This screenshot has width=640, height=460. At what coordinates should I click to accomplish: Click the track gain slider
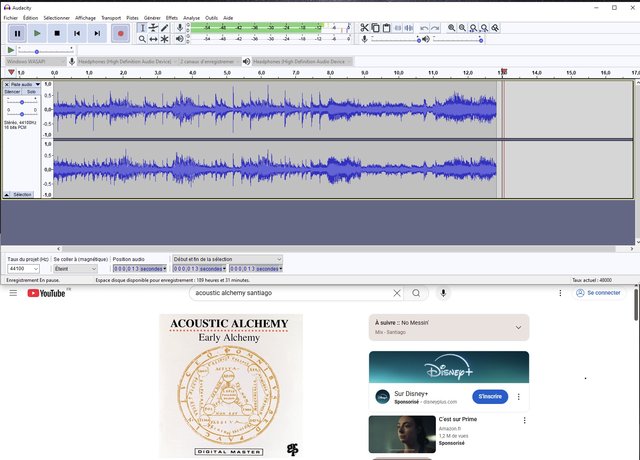(x=22, y=101)
